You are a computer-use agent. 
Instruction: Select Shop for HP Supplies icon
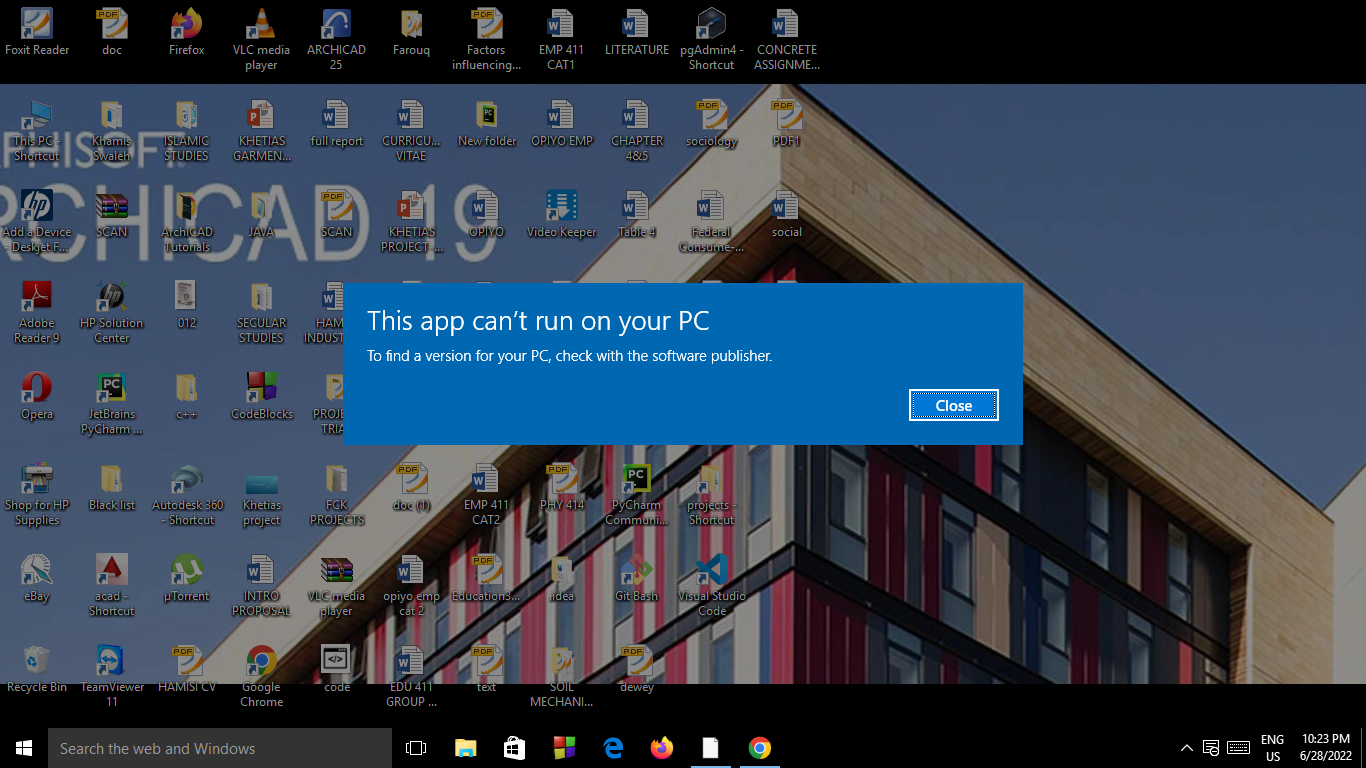pos(37,495)
